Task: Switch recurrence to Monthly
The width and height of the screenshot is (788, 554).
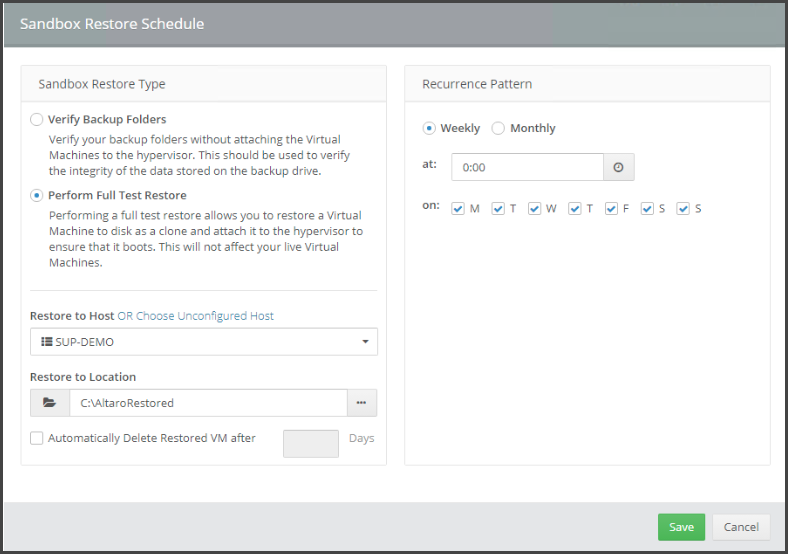Action: click(498, 128)
